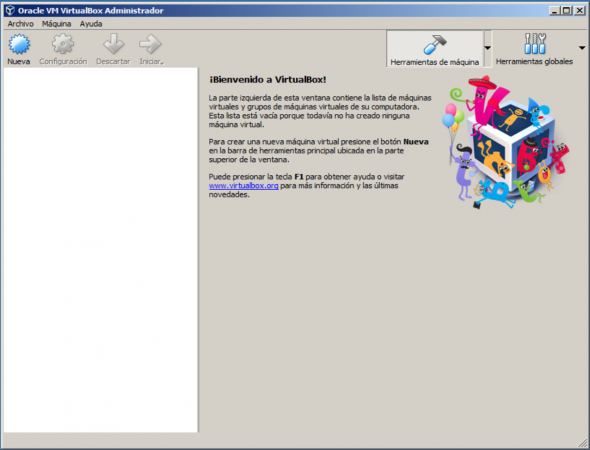
Task: Click the VirtualBox cube icon in title bar
Action: click(x=10, y=11)
